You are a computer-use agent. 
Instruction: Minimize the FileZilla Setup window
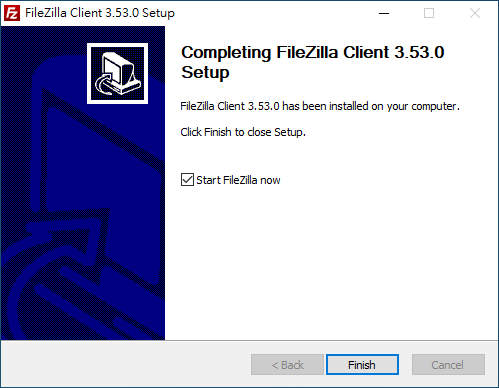click(384, 13)
